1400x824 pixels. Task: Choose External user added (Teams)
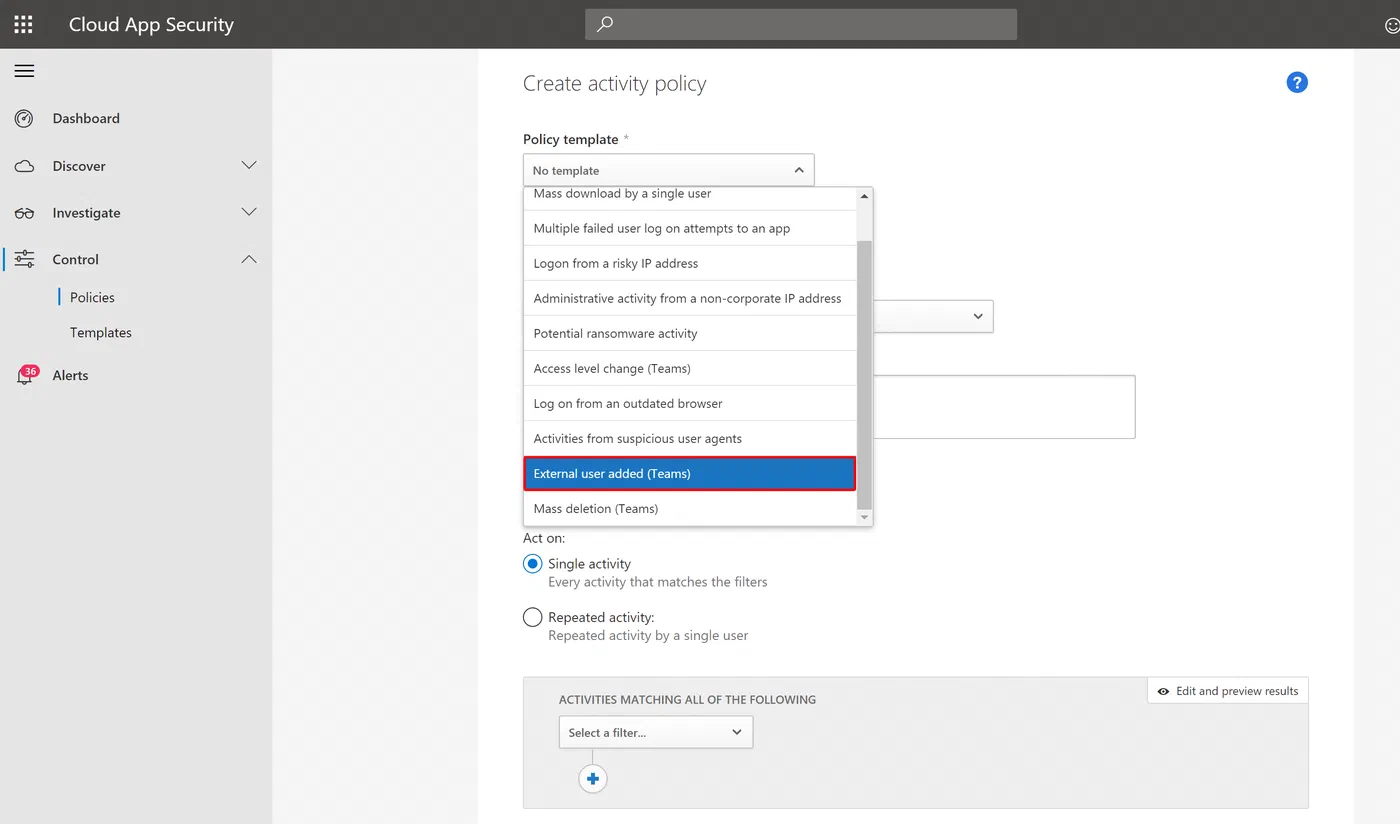(690, 473)
